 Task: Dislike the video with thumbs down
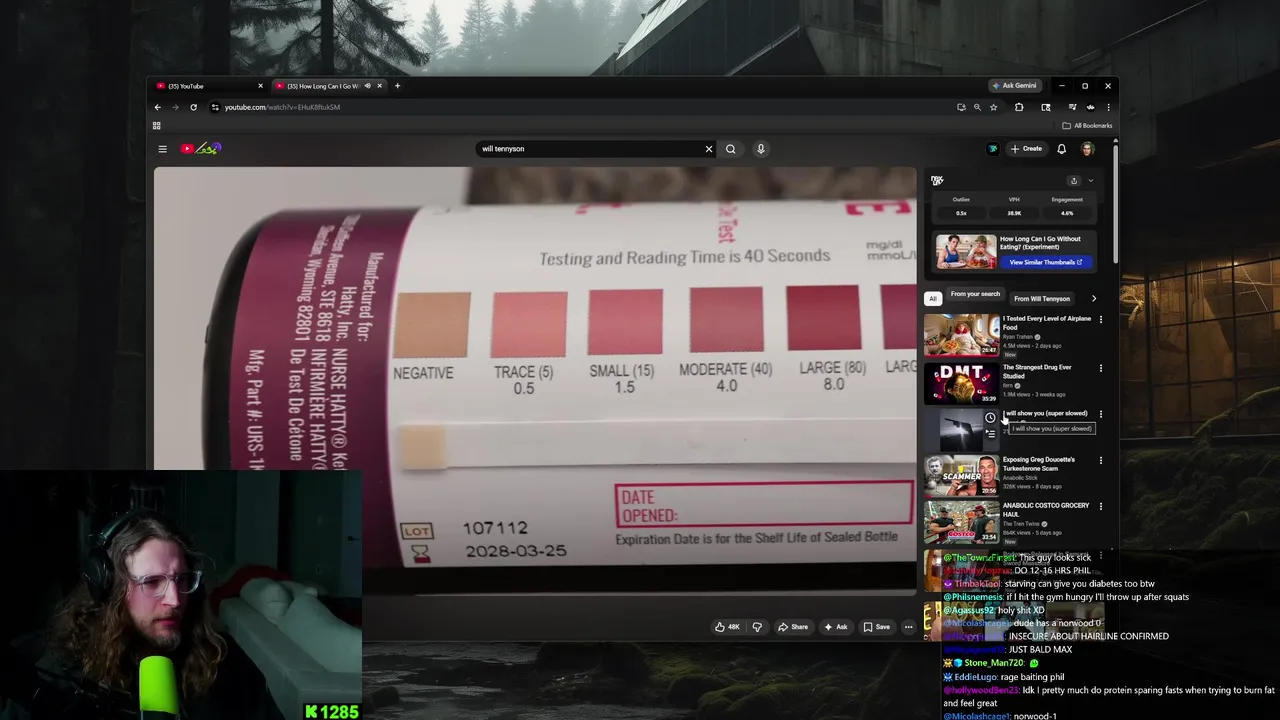[757, 627]
